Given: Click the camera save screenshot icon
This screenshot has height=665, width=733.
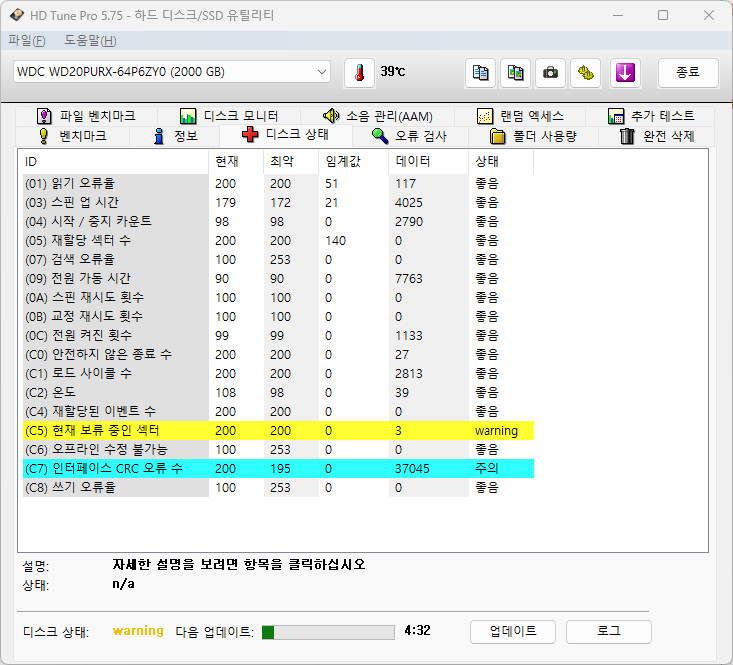Looking at the screenshot, I should (x=550, y=73).
